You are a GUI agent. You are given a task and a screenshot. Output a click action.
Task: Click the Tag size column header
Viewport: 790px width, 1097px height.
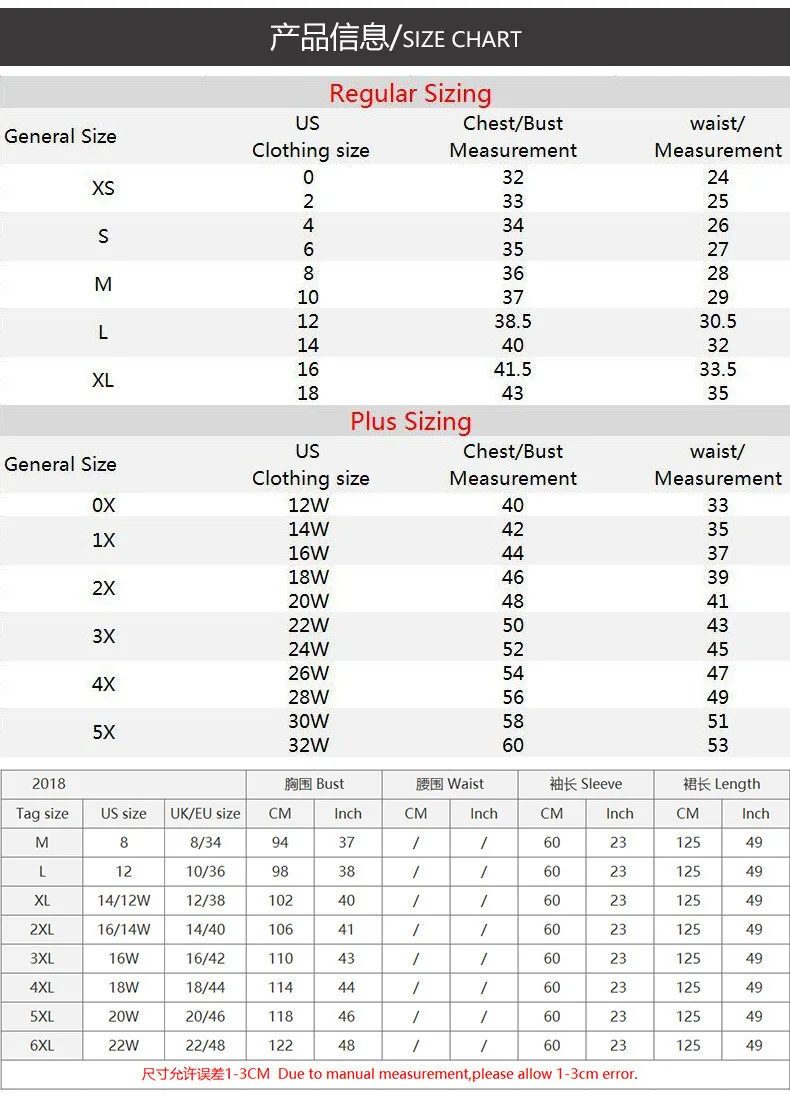click(42, 814)
